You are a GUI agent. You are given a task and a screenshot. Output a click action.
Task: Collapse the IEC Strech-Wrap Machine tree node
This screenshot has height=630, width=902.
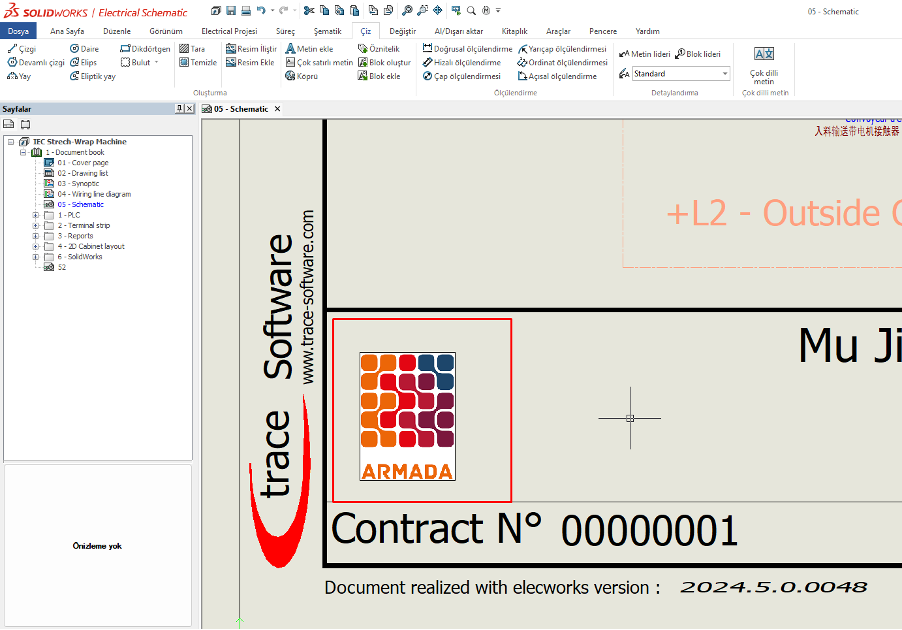point(11,142)
